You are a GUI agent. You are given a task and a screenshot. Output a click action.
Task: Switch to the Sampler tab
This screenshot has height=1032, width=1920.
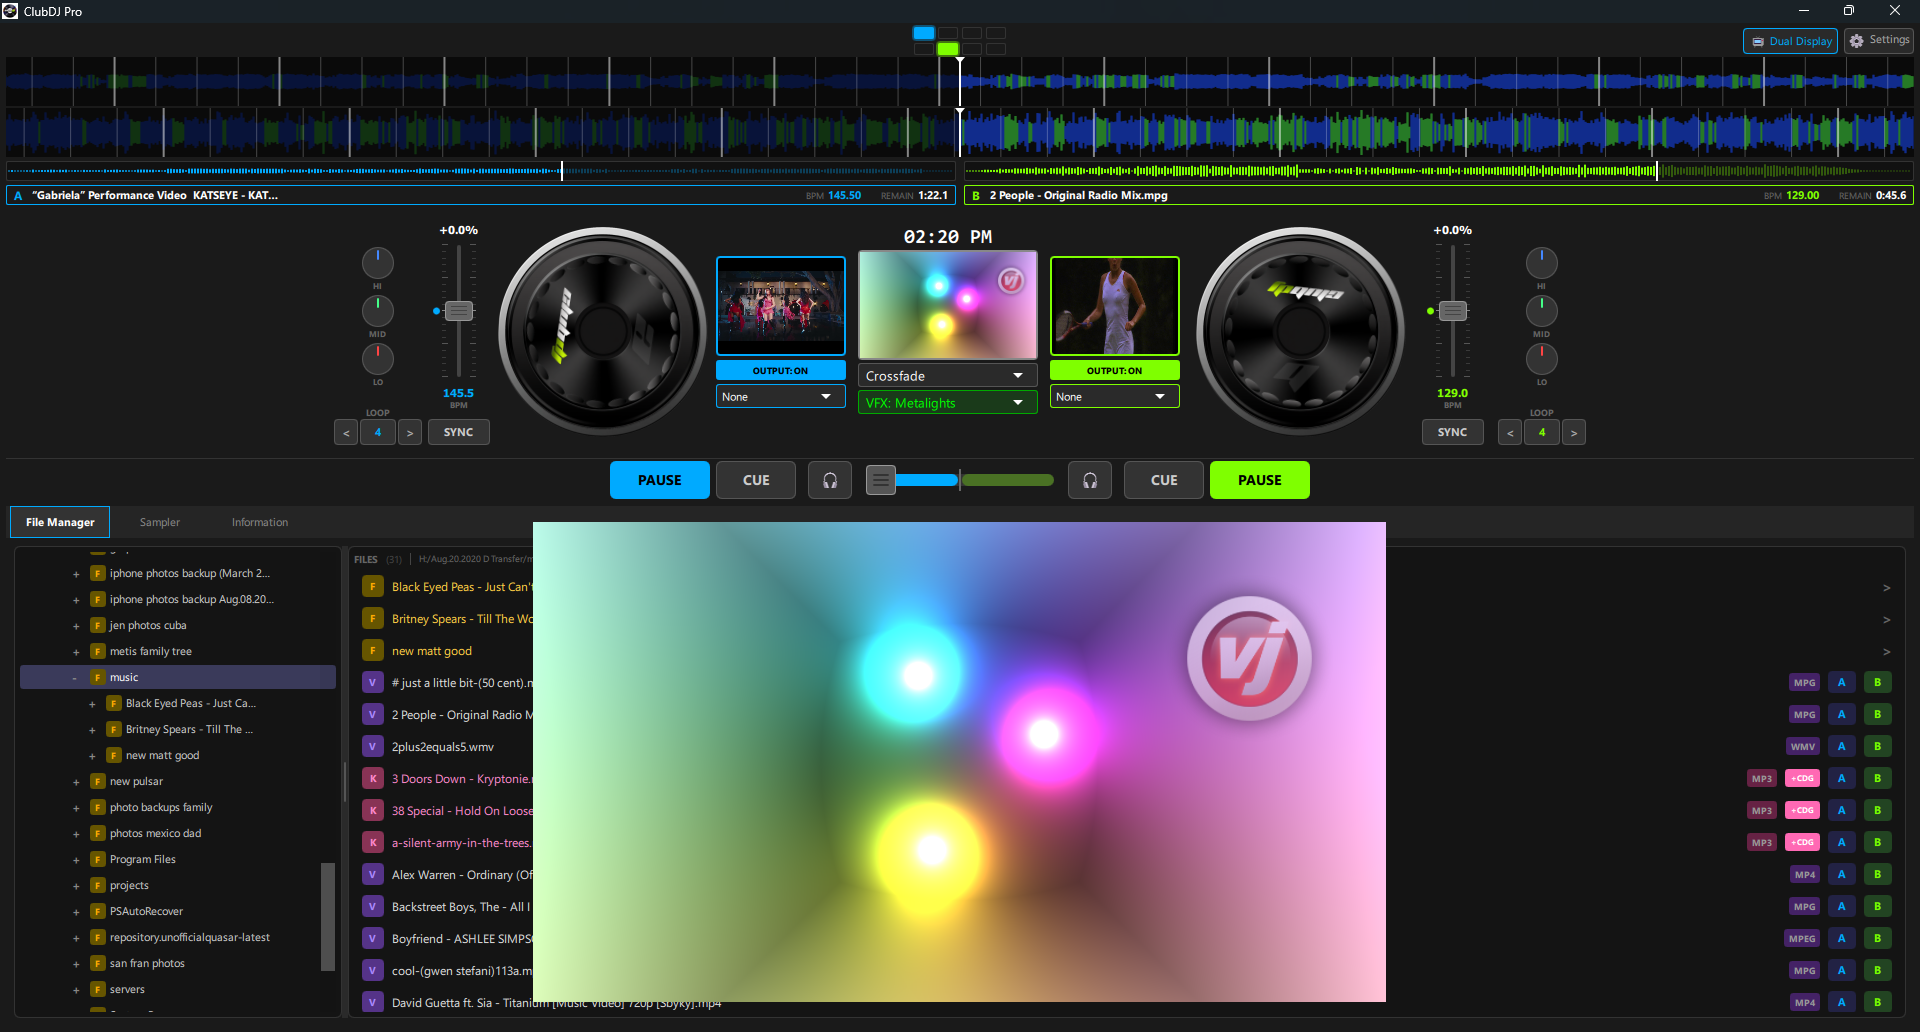[x=159, y=521]
